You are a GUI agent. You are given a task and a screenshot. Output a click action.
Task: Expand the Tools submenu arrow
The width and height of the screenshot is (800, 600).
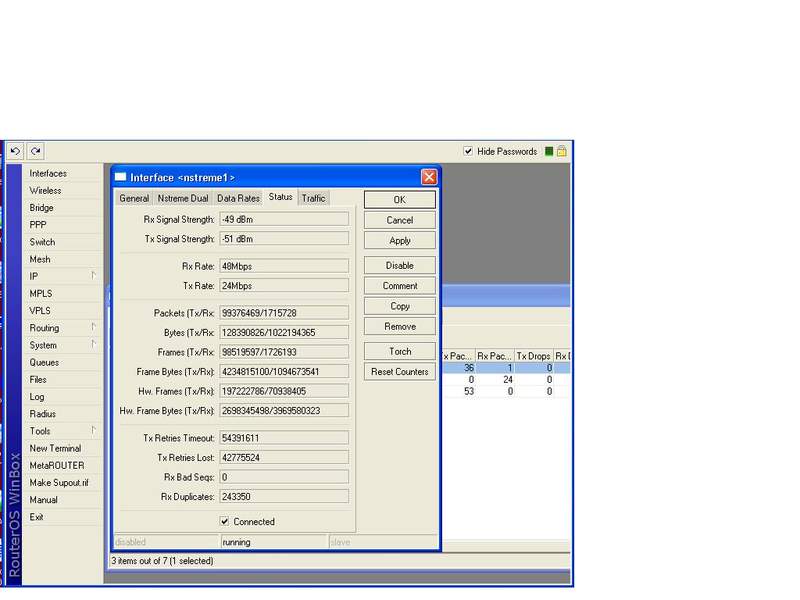(x=93, y=430)
